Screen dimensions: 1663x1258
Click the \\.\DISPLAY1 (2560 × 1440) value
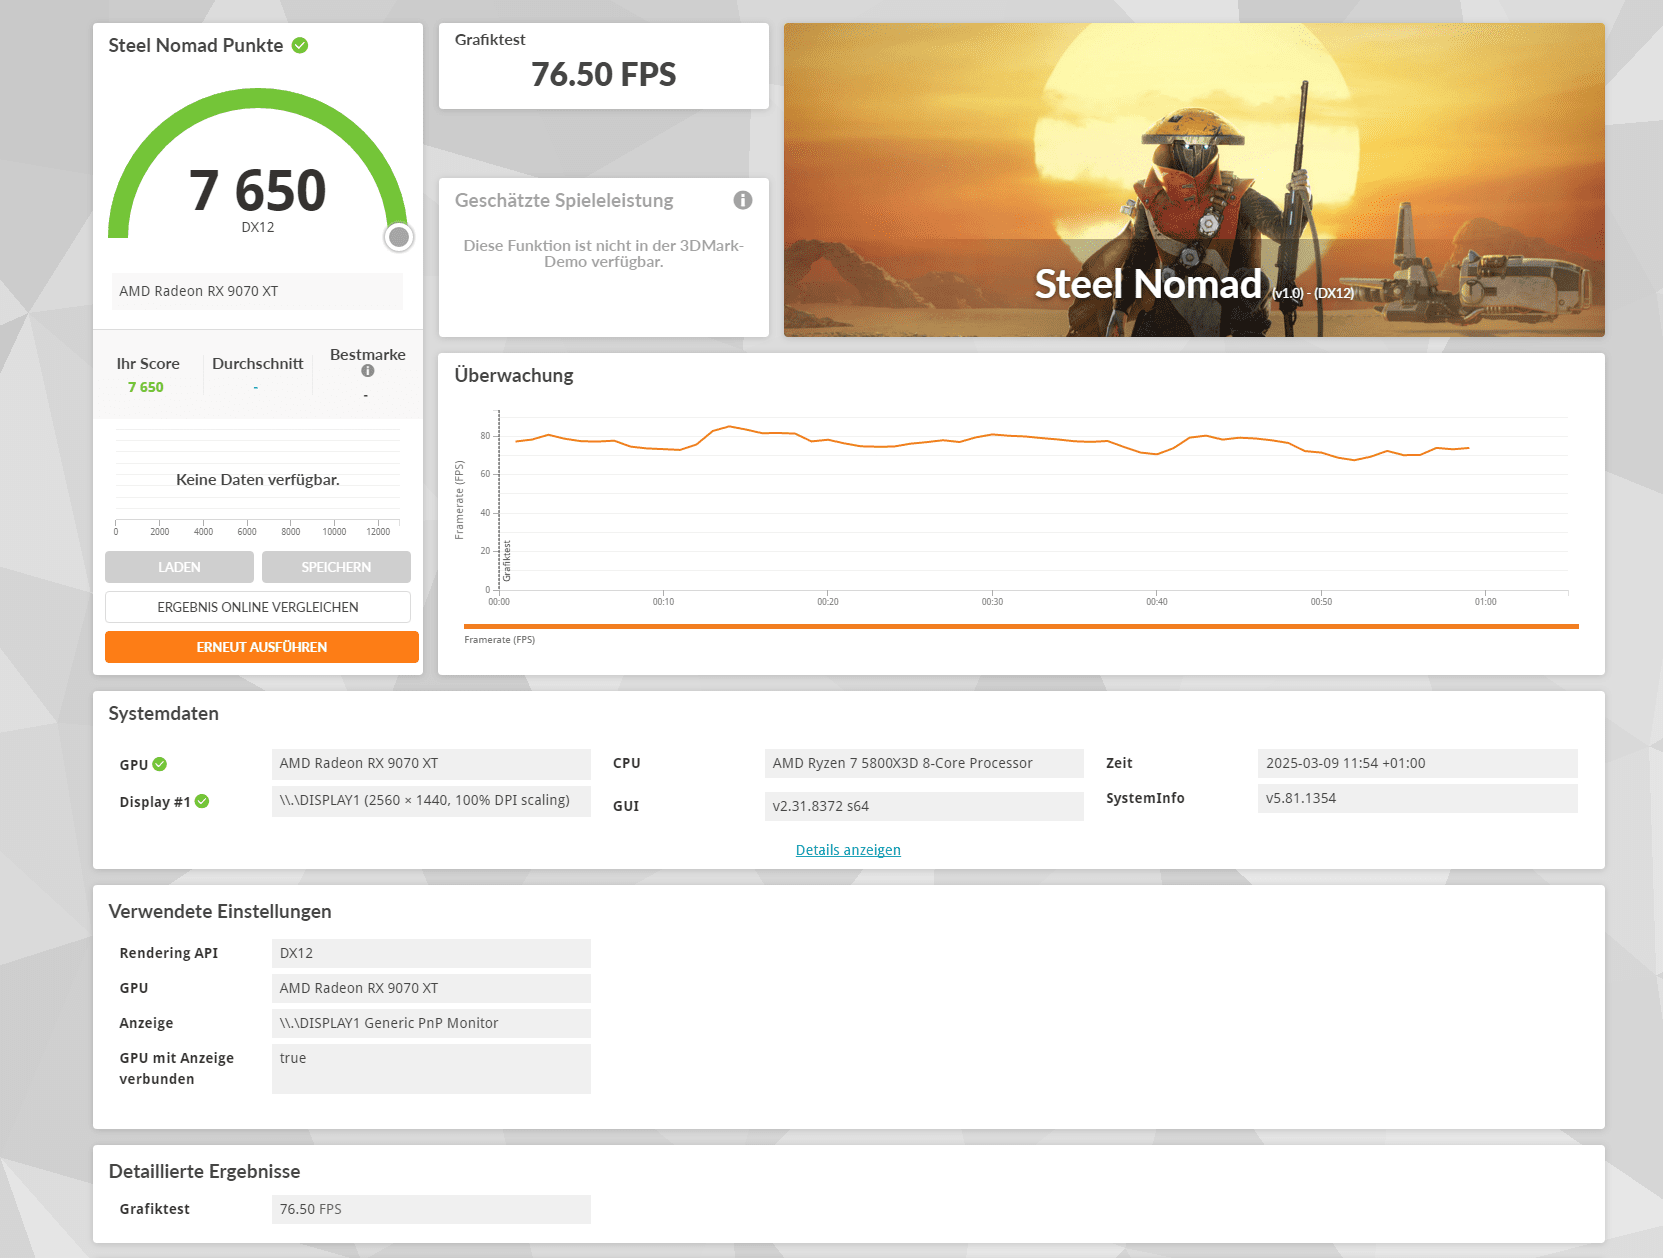click(431, 801)
